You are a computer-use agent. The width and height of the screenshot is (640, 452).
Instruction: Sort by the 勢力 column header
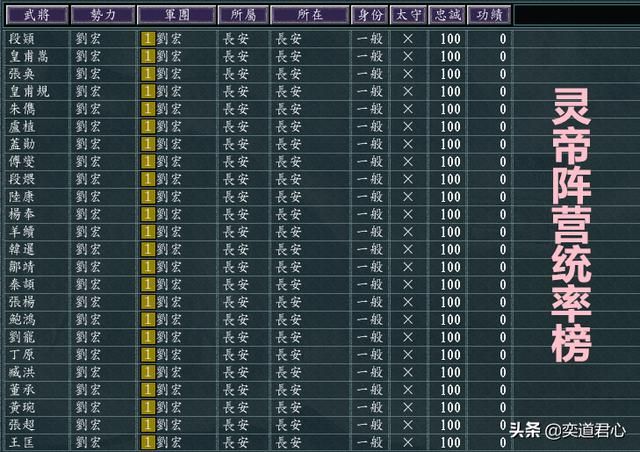click(x=103, y=15)
